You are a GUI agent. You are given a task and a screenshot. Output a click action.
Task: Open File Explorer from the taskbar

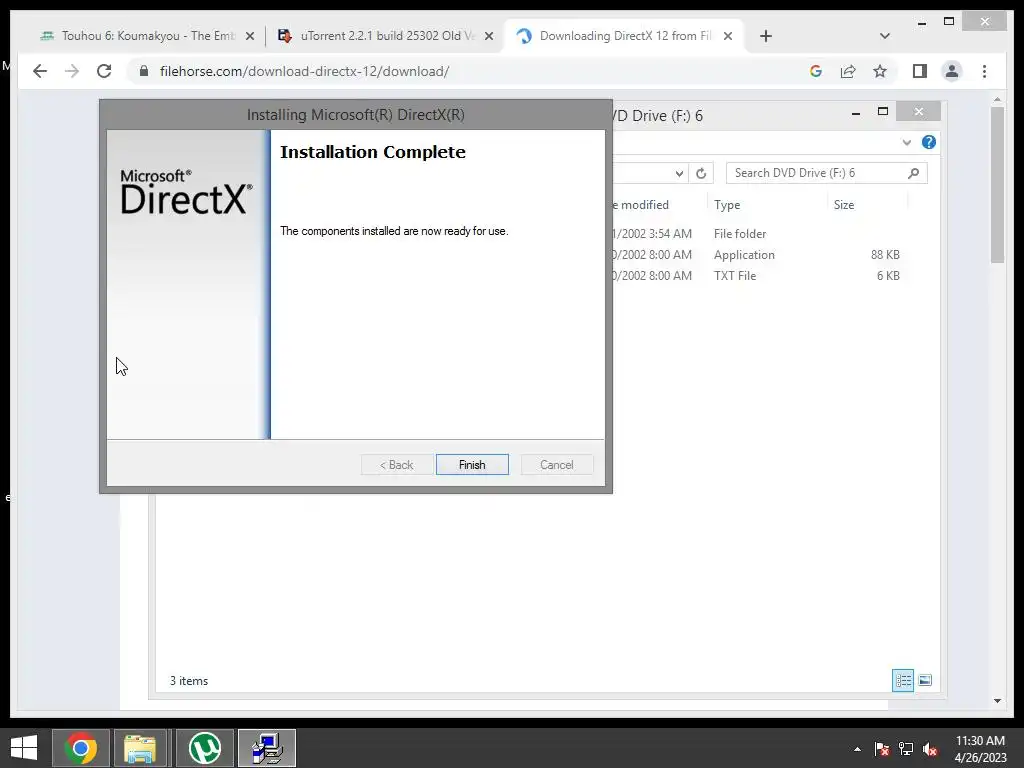140,748
